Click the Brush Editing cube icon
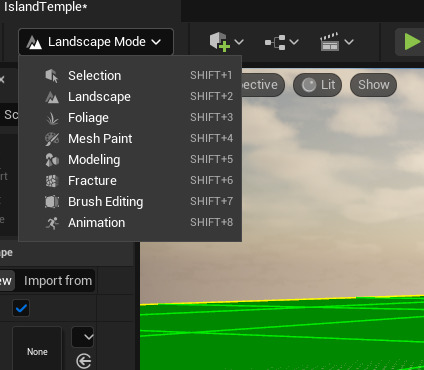Viewport: 424px width, 370px height. pyautogui.click(x=52, y=202)
